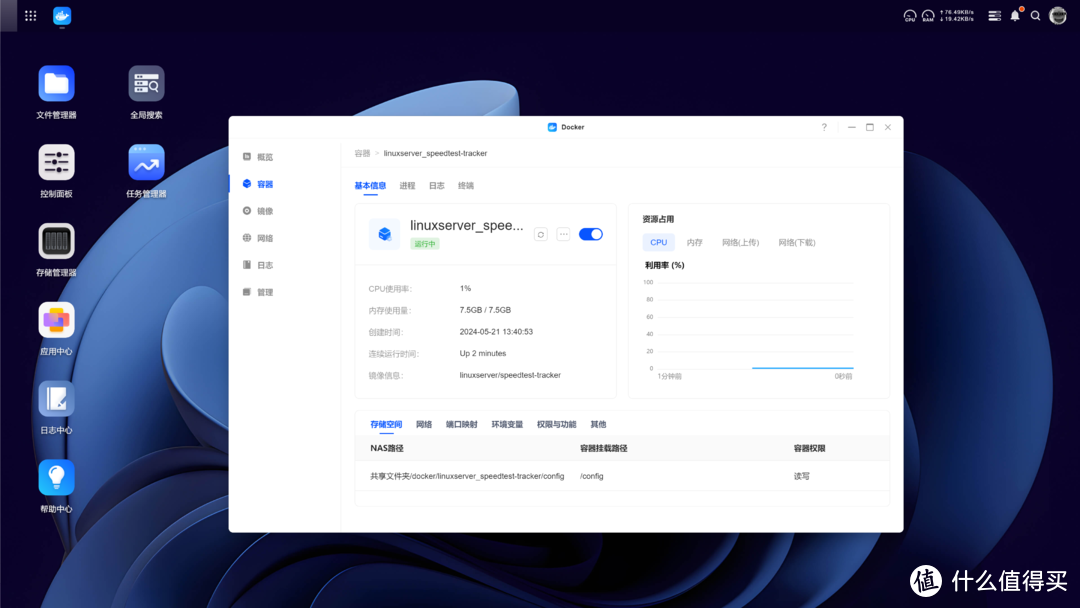Toggle off the running container switch
Screen dimensions: 1080x608
coord(590,233)
